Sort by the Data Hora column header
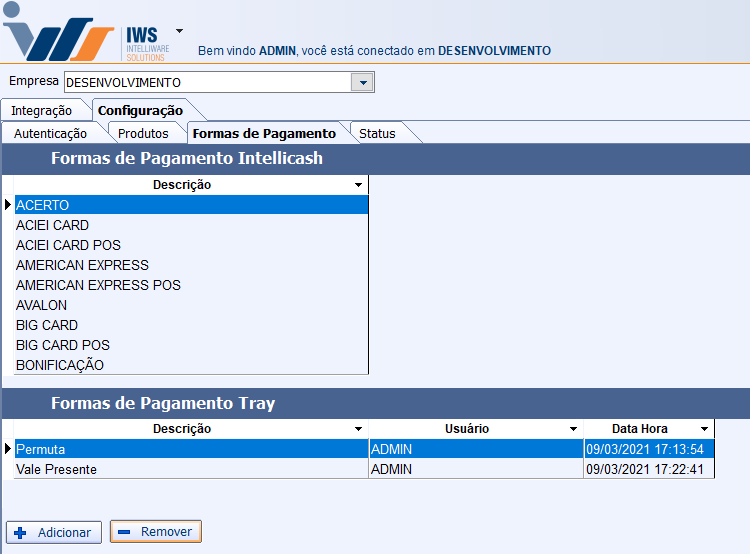Screen dimensions: 752x554 [x=640, y=428]
